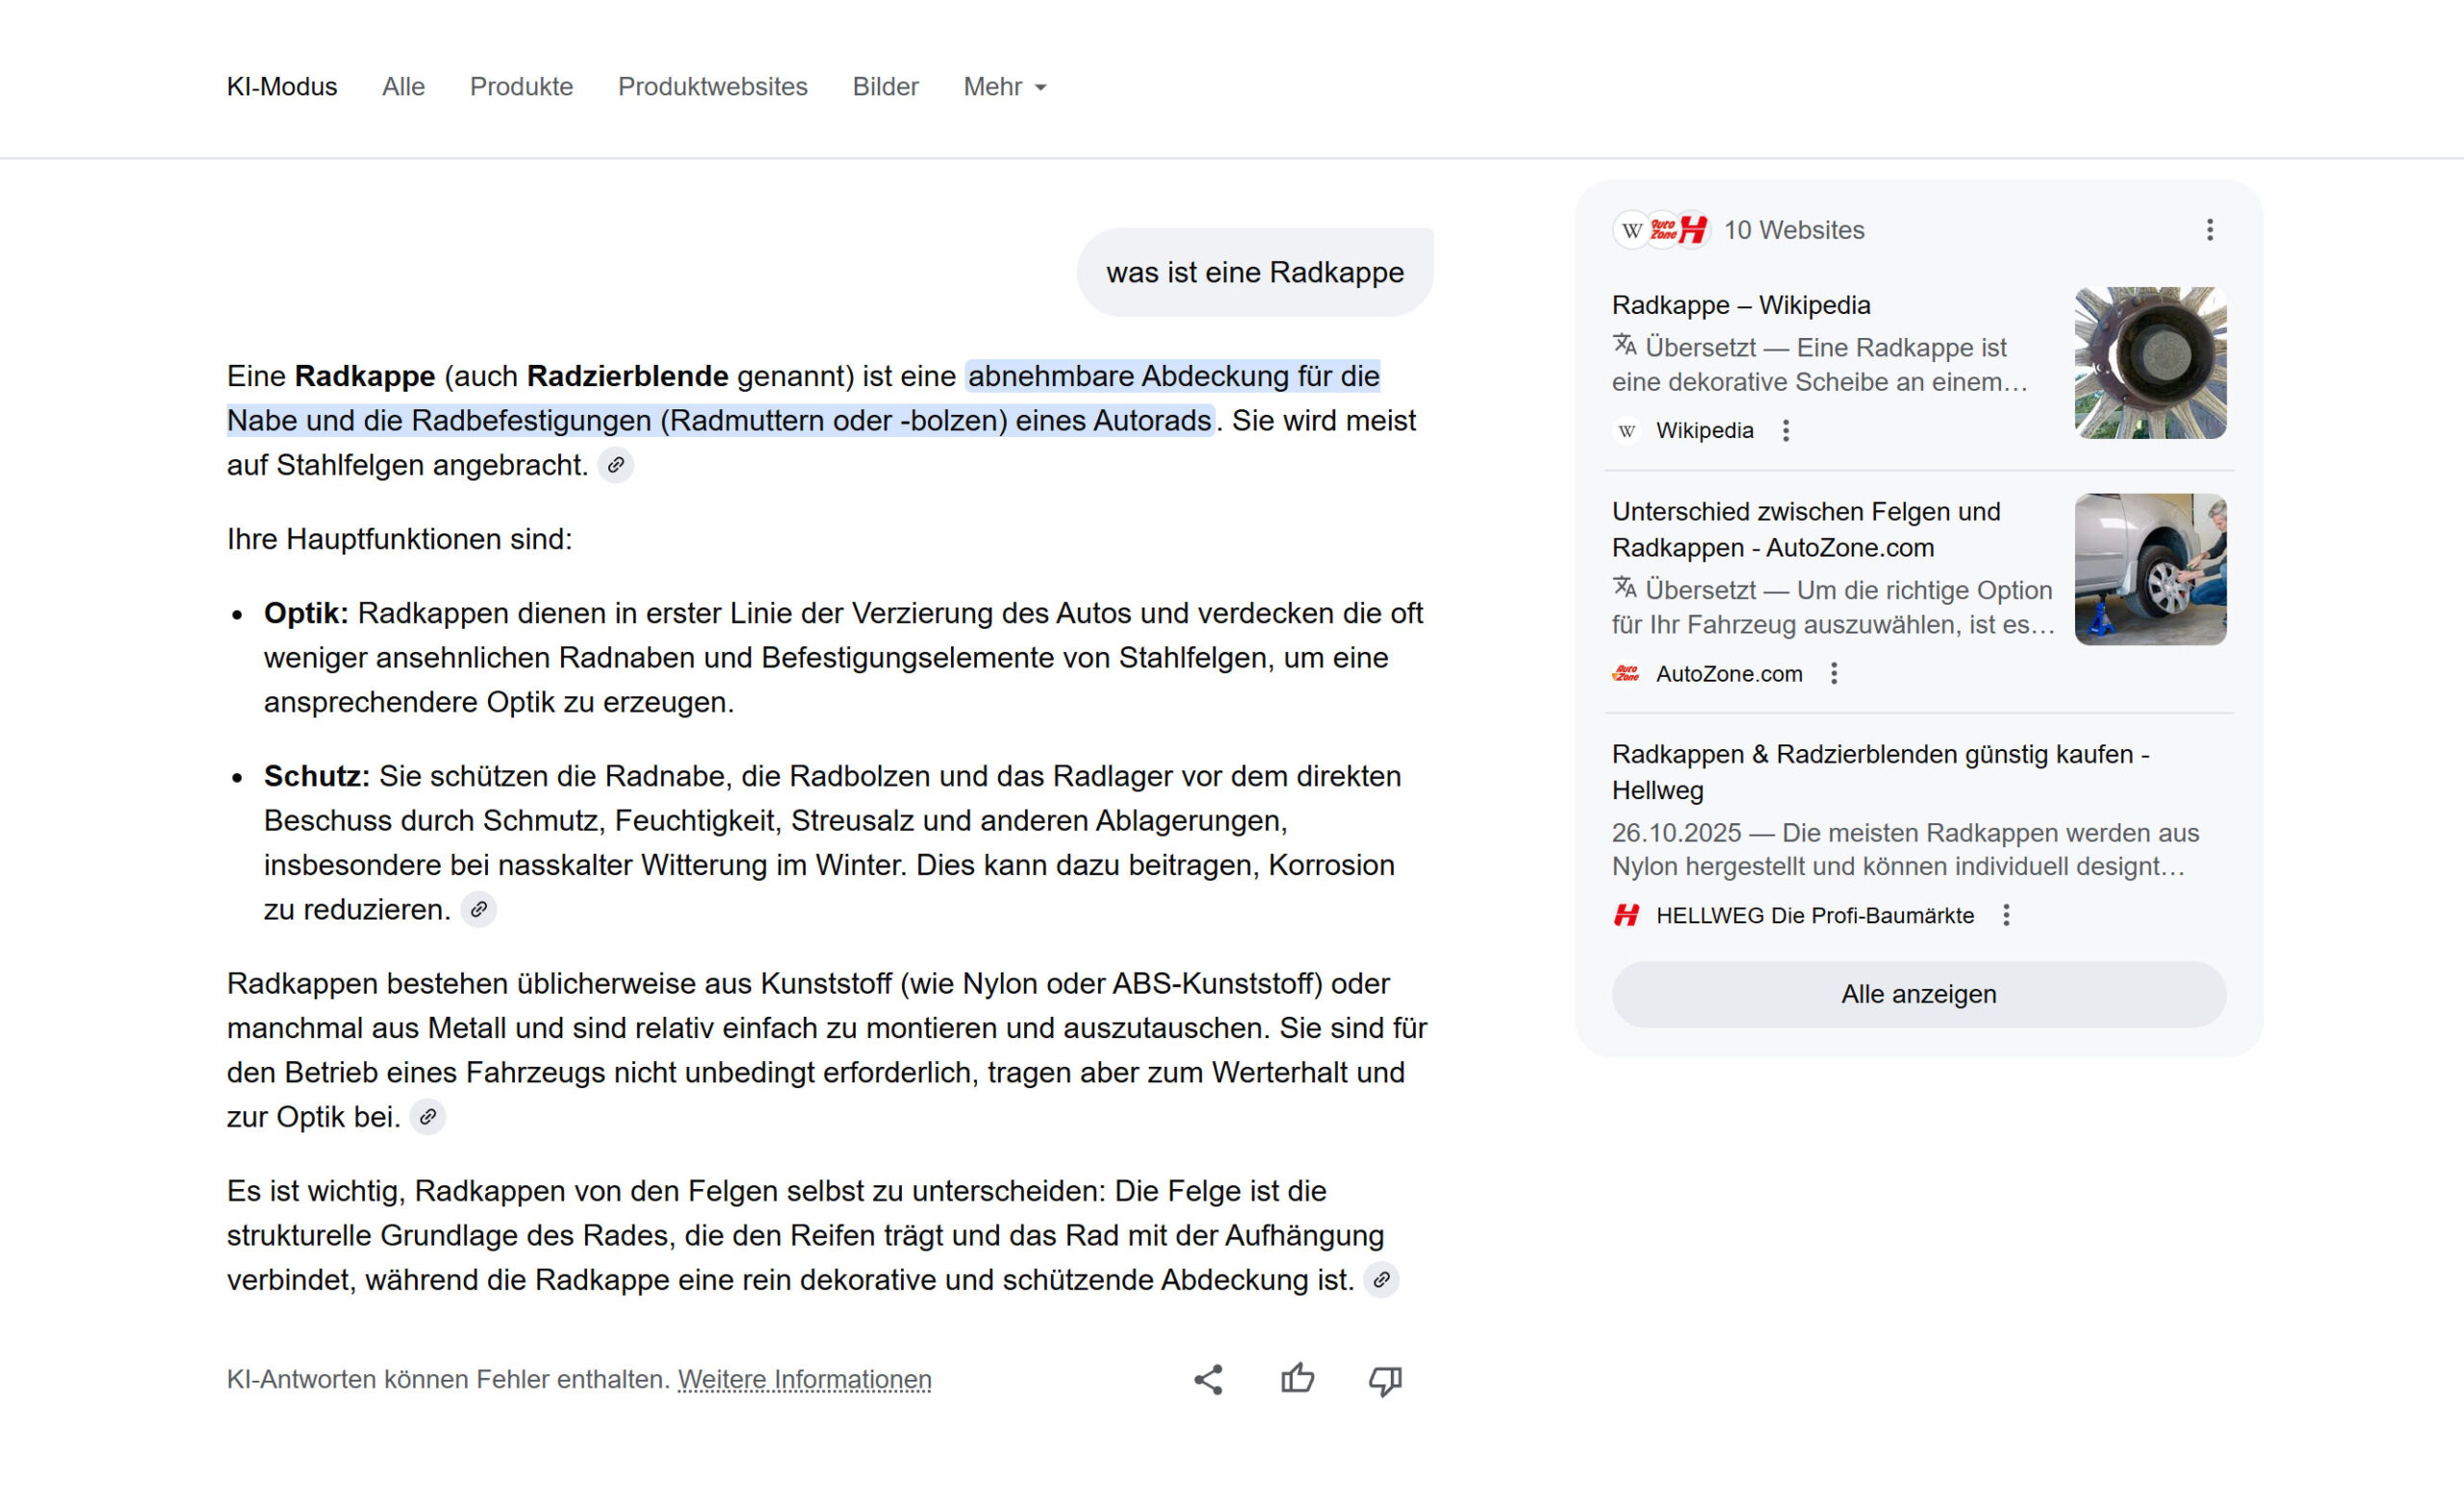
Task: Click source link icon after 'zu reduzieren'
Action: click(x=479, y=910)
